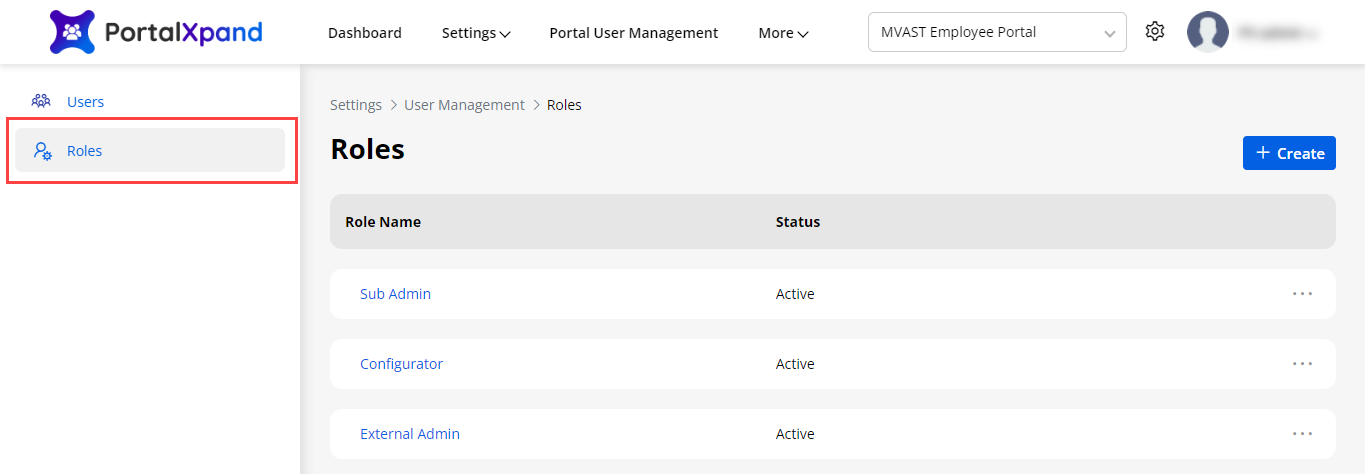Open the three-dot menu for External Admin
Viewport: 1365px width, 474px height.
click(1301, 434)
